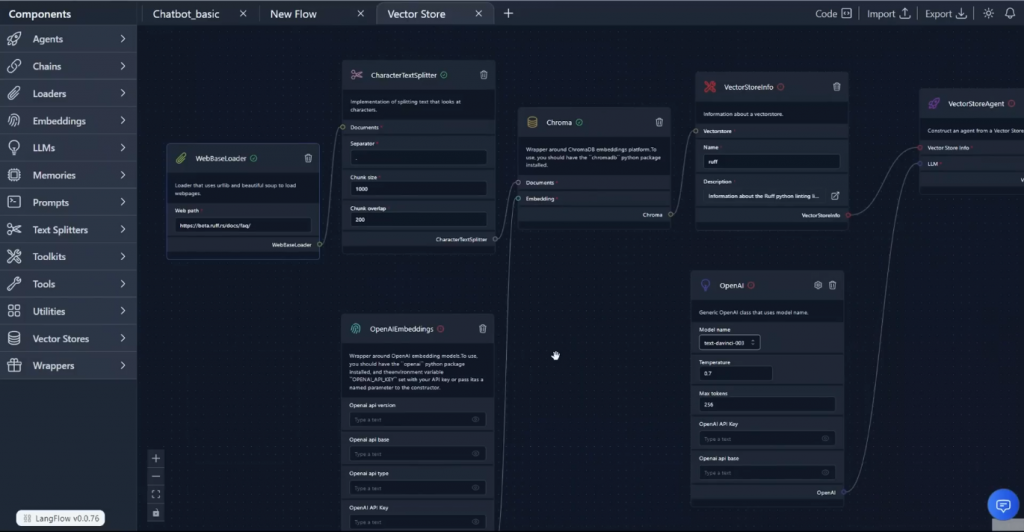The image size is (1024, 532).
Task: Click the Prompts terminal icon
Action: 14,202
